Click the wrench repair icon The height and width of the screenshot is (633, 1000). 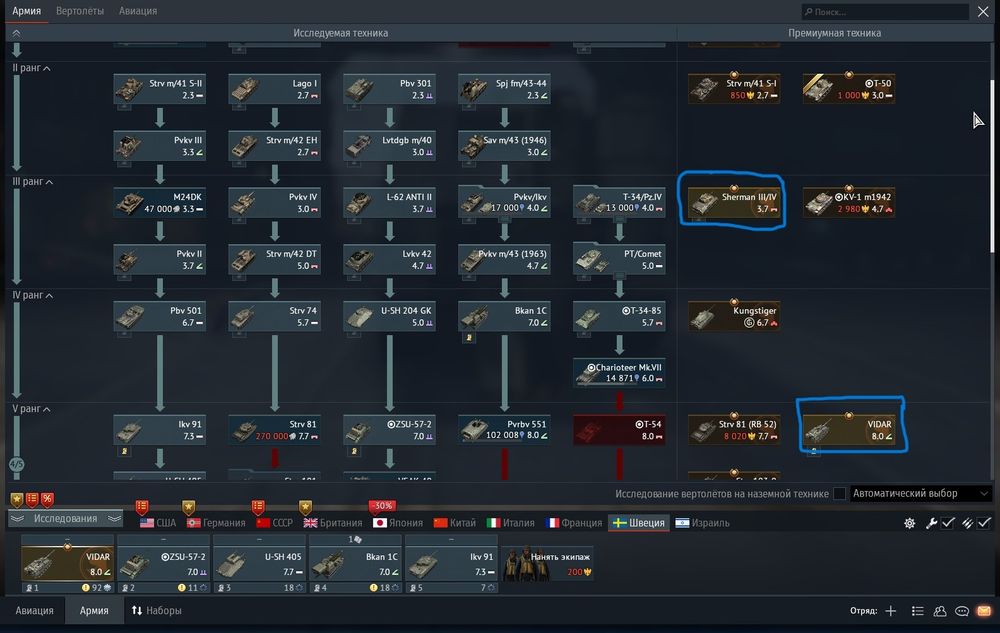point(931,523)
